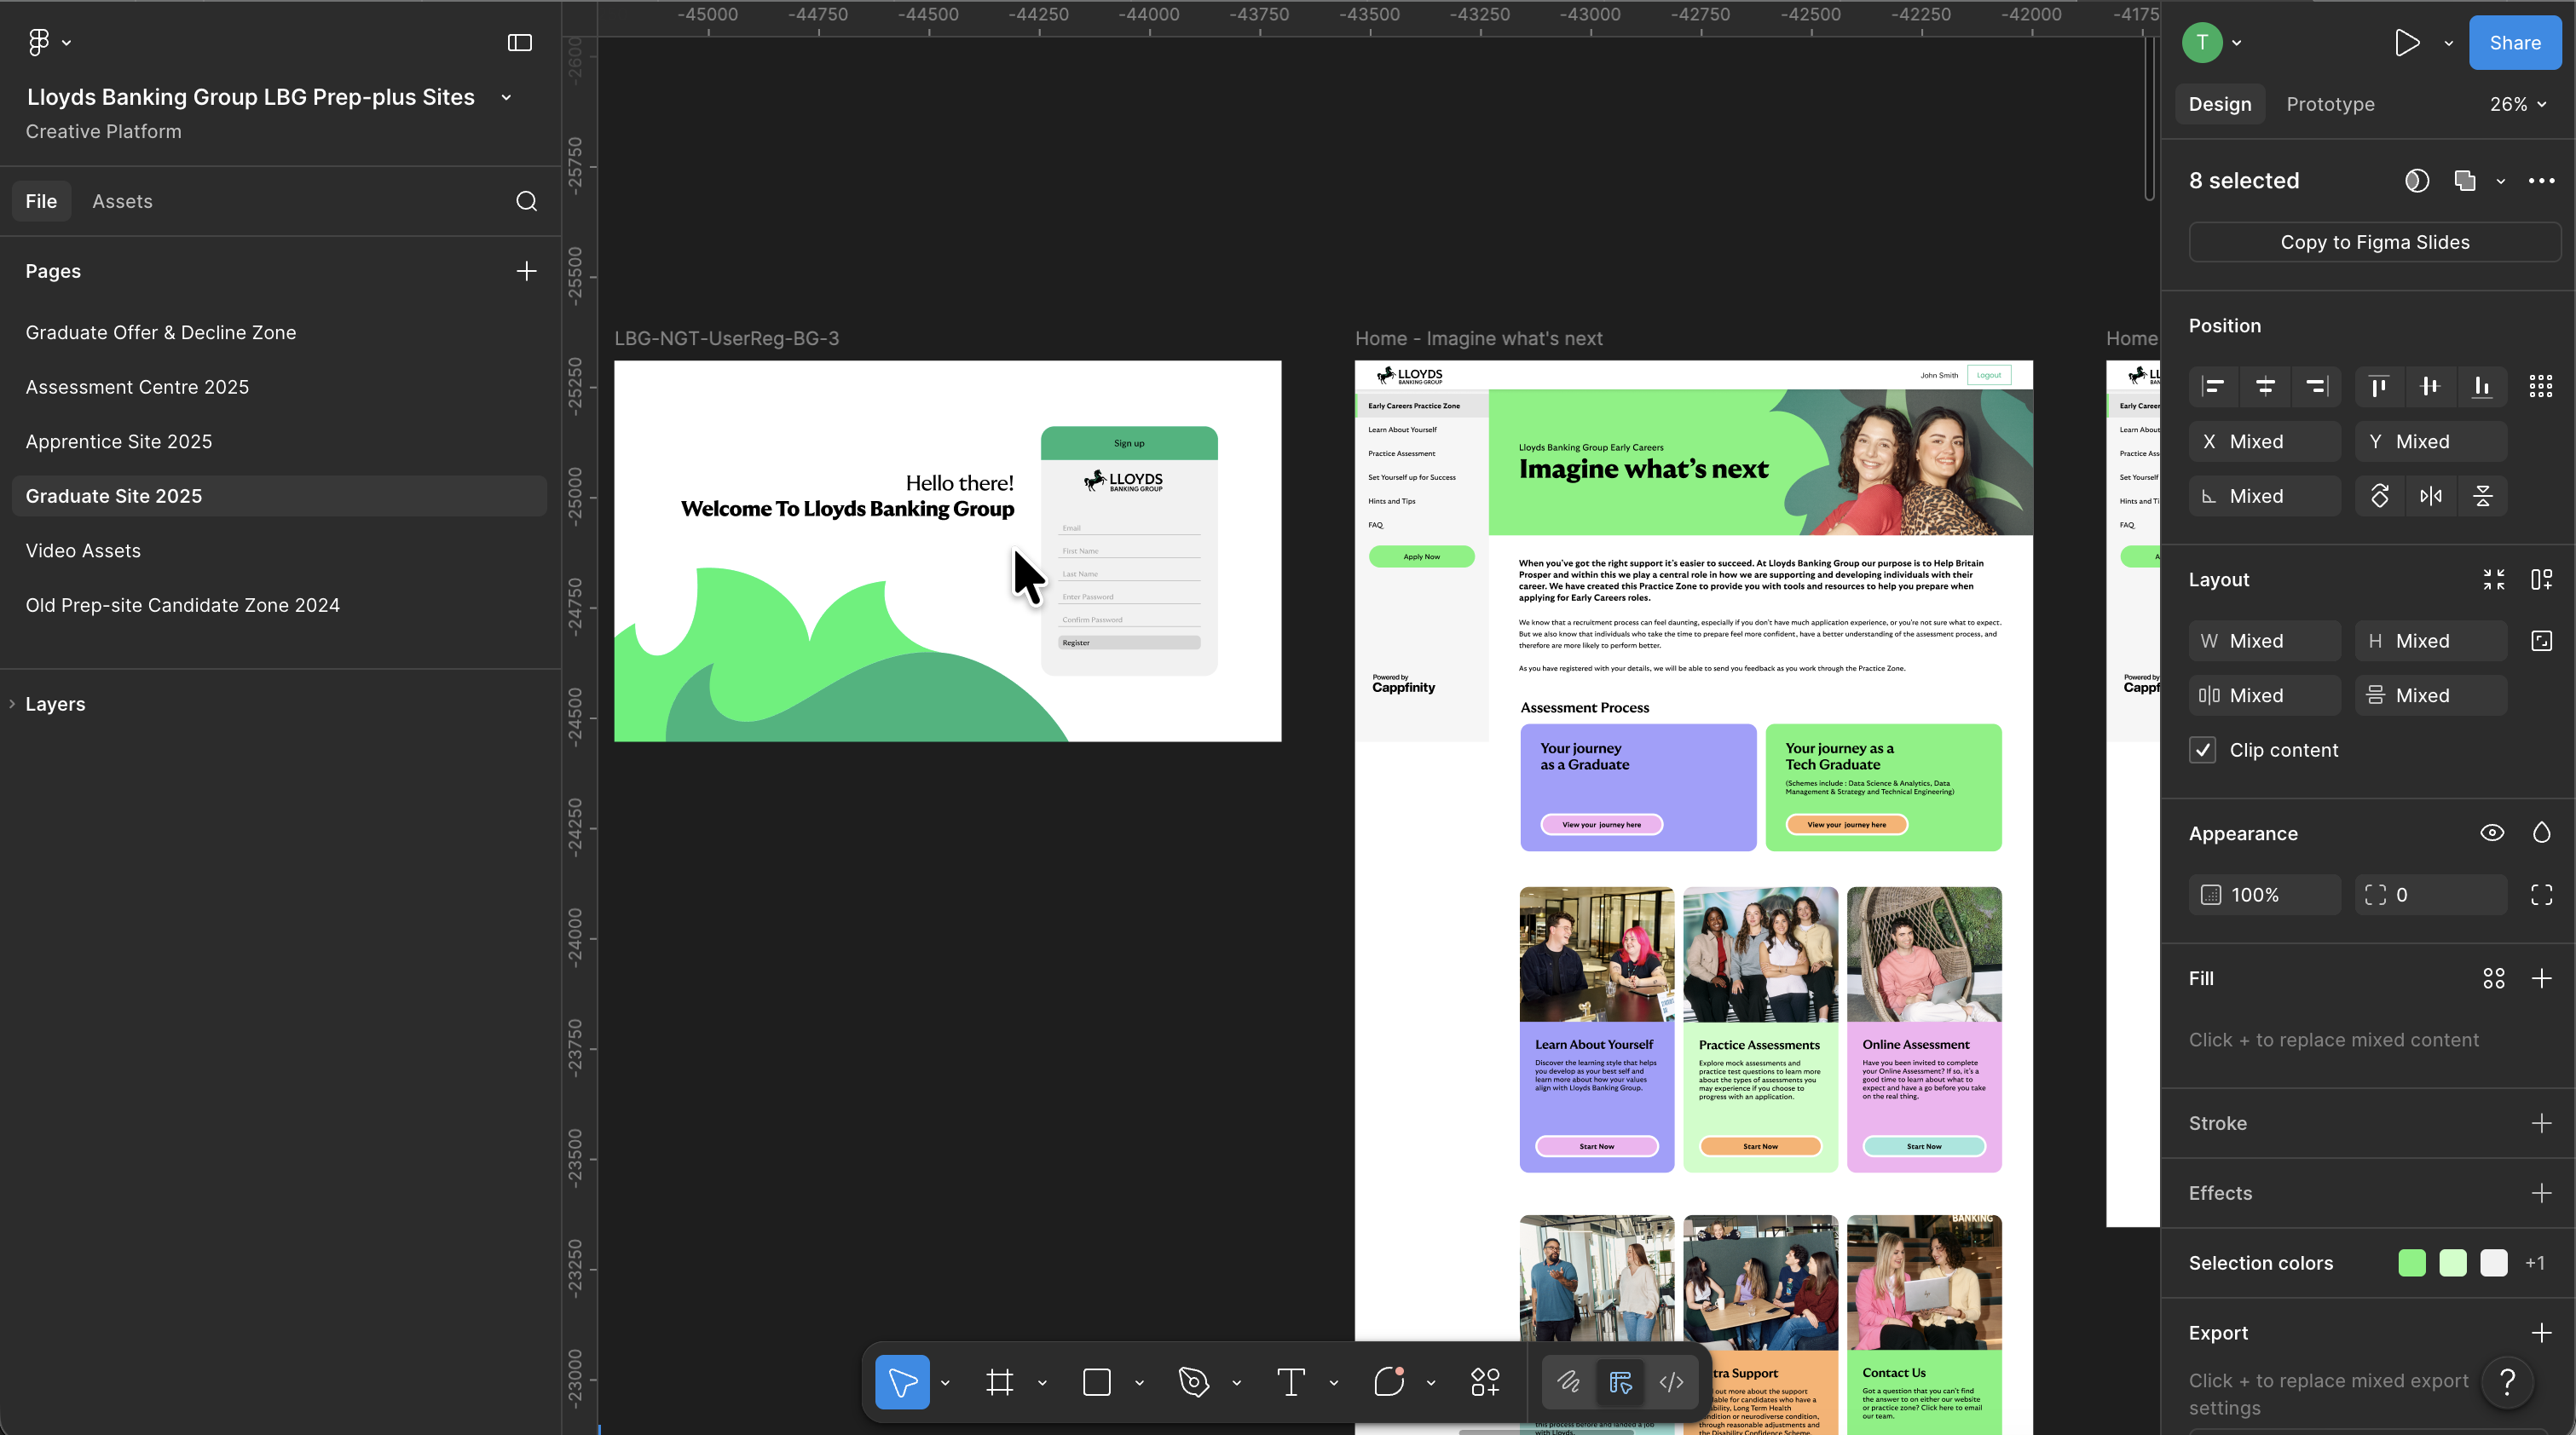Select the Text tool
Image resolution: width=2576 pixels, height=1435 pixels.
click(x=1291, y=1382)
